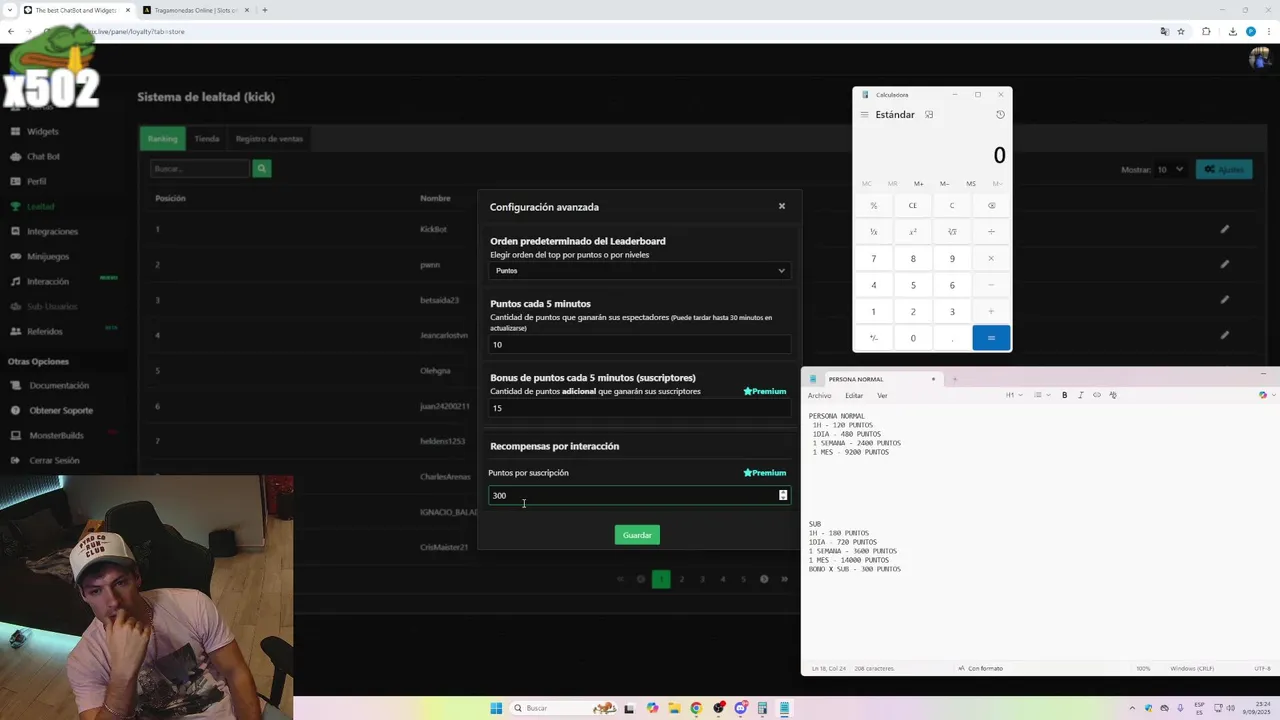Viewport: 1280px width, 720px height.
Task: Open the Windows Start menu
Action: pos(496,708)
